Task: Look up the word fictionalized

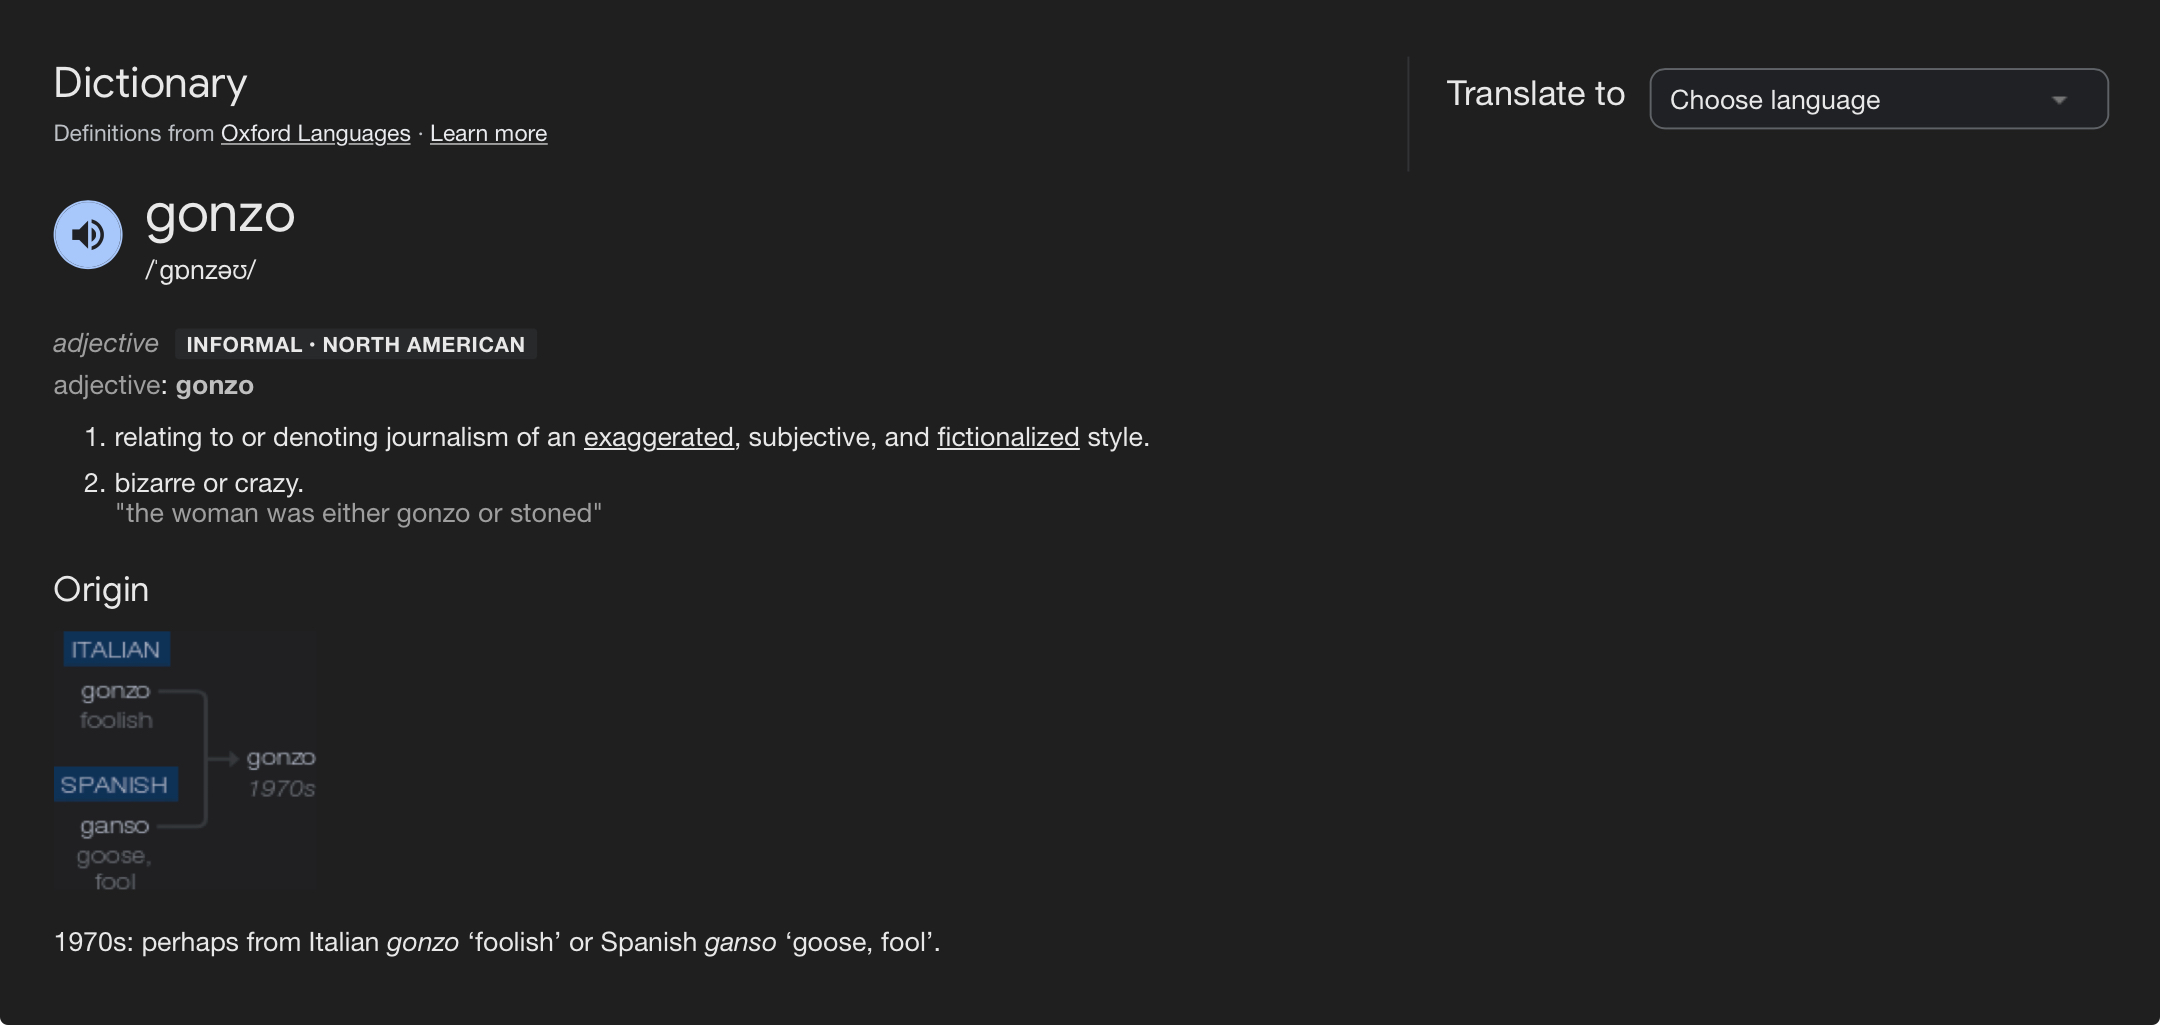Action: (1008, 437)
